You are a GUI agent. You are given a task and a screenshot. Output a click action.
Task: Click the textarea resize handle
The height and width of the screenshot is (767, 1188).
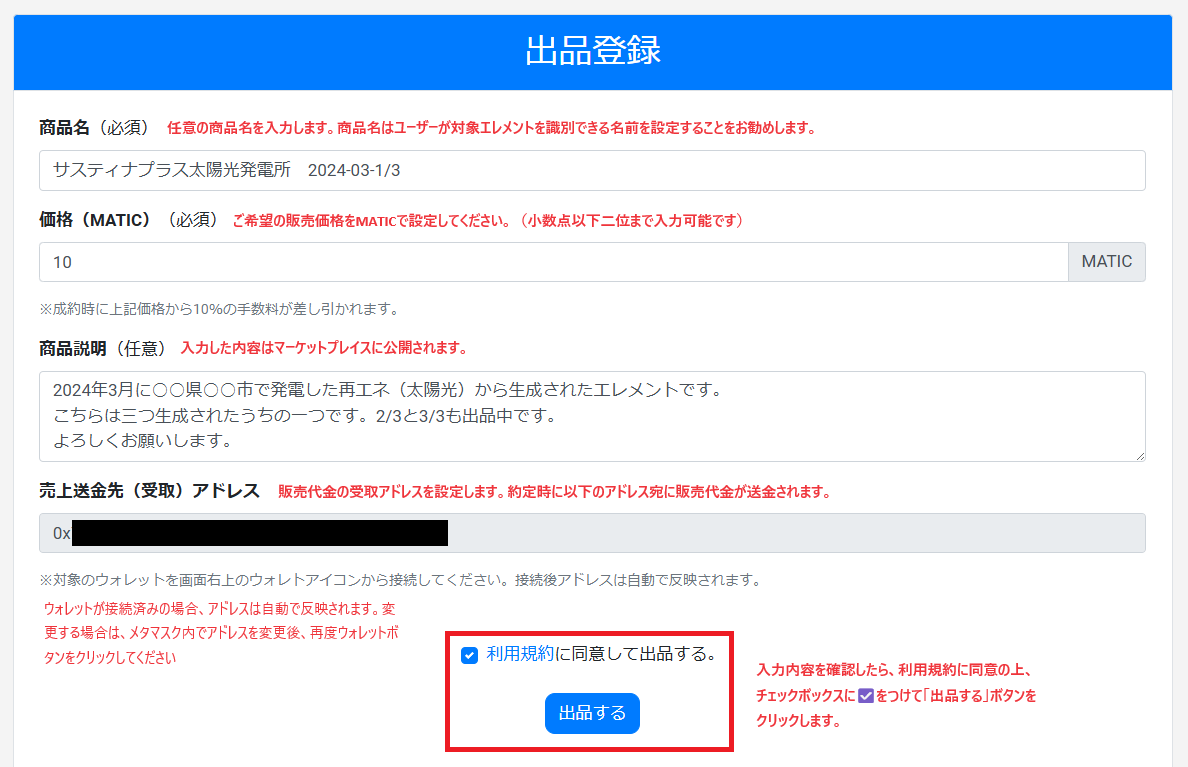(1139, 458)
